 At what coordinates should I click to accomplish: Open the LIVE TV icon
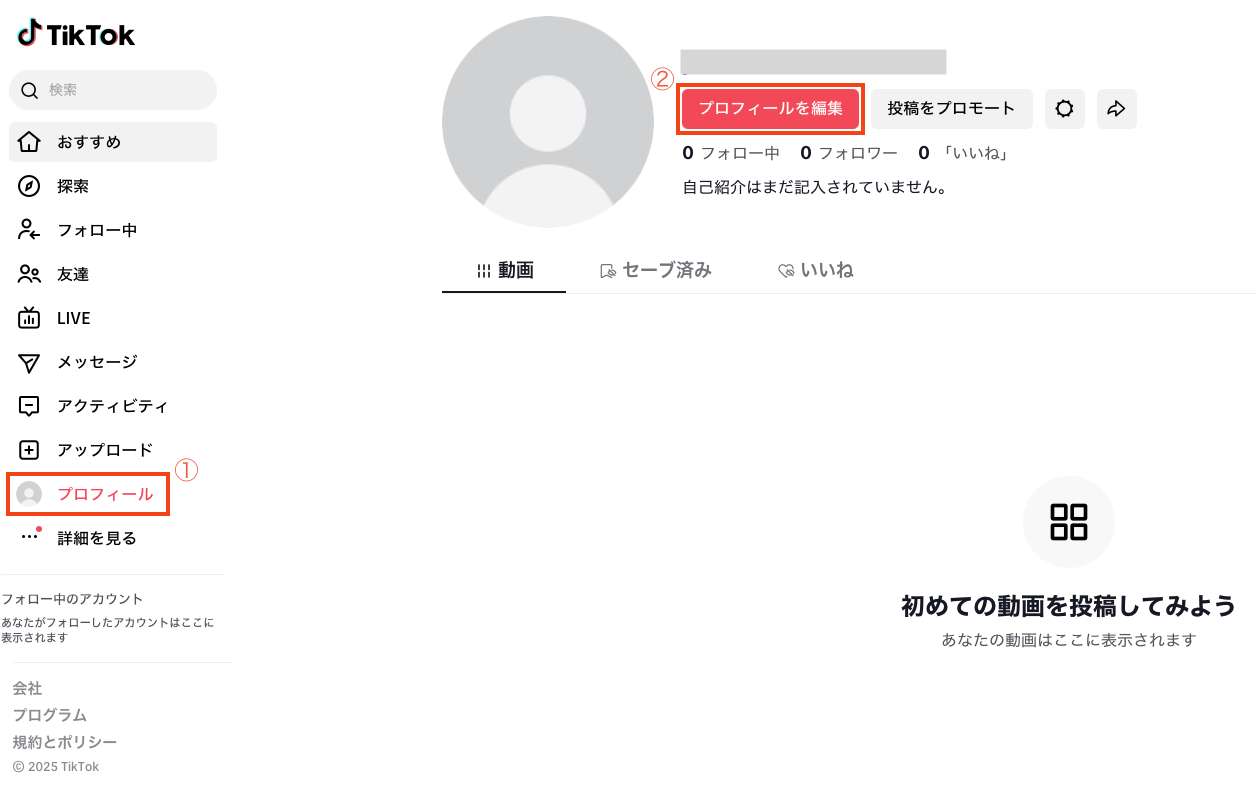click(x=29, y=318)
